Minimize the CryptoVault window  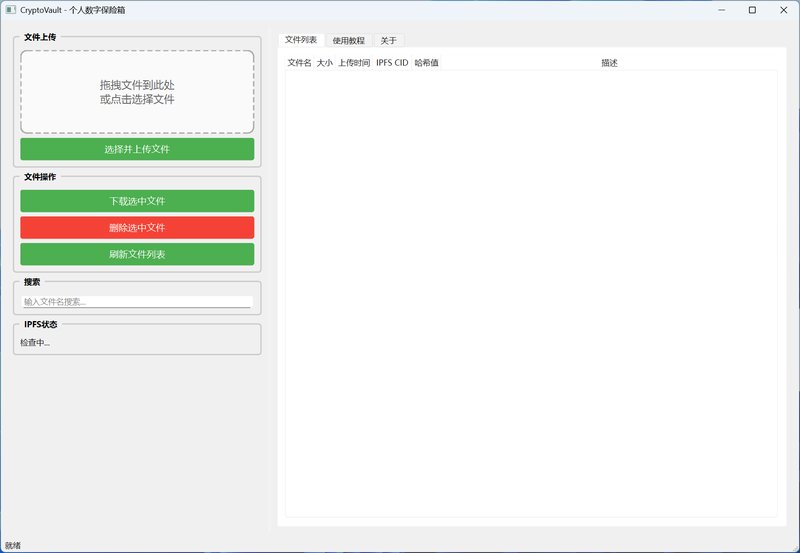click(x=721, y=10)
